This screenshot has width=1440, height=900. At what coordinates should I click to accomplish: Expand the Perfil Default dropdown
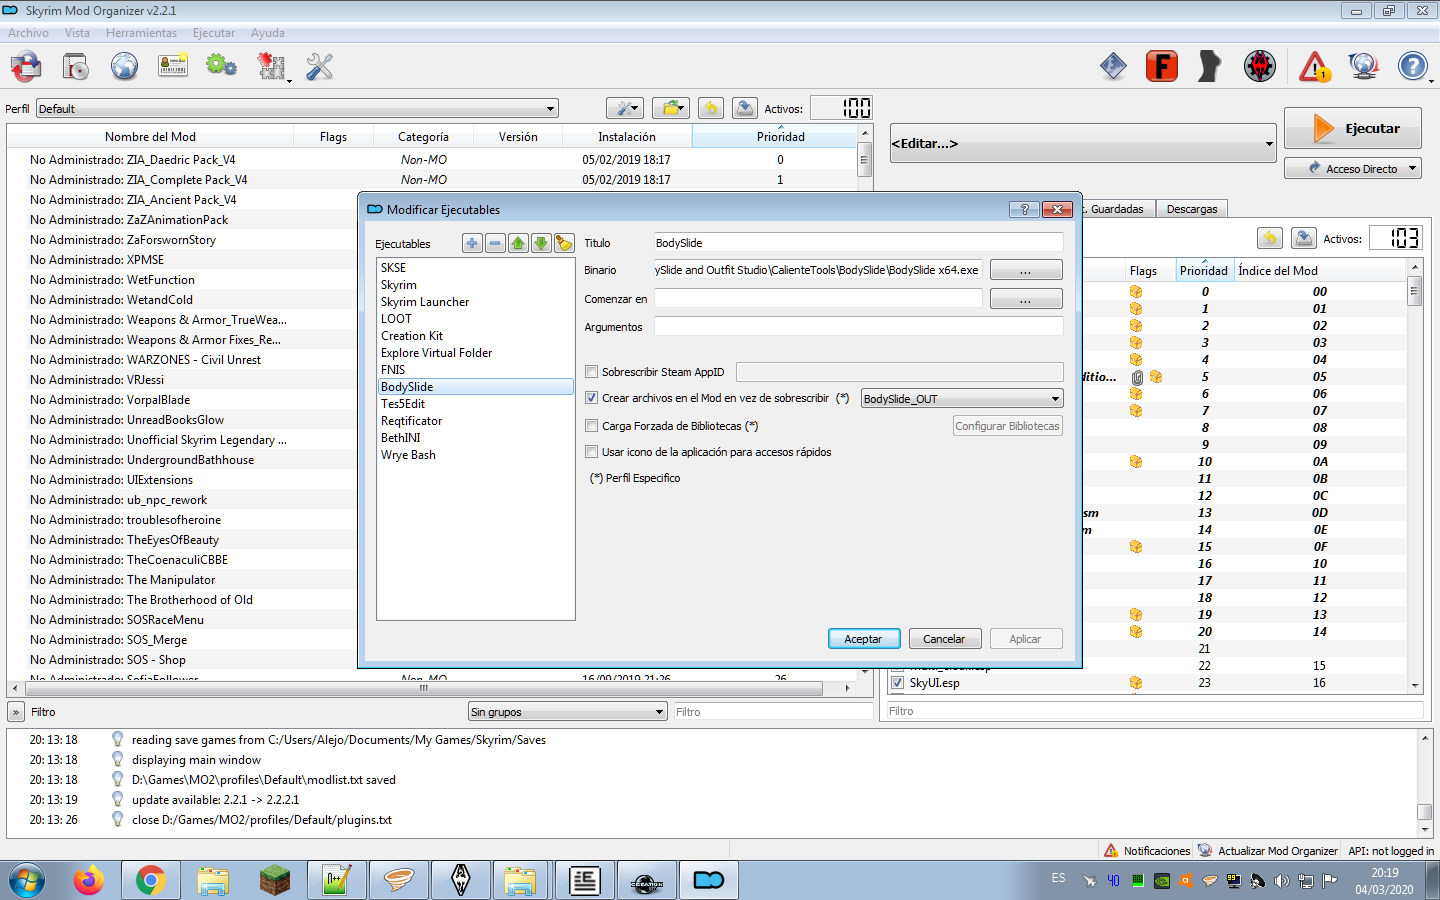tap(297, 109)
